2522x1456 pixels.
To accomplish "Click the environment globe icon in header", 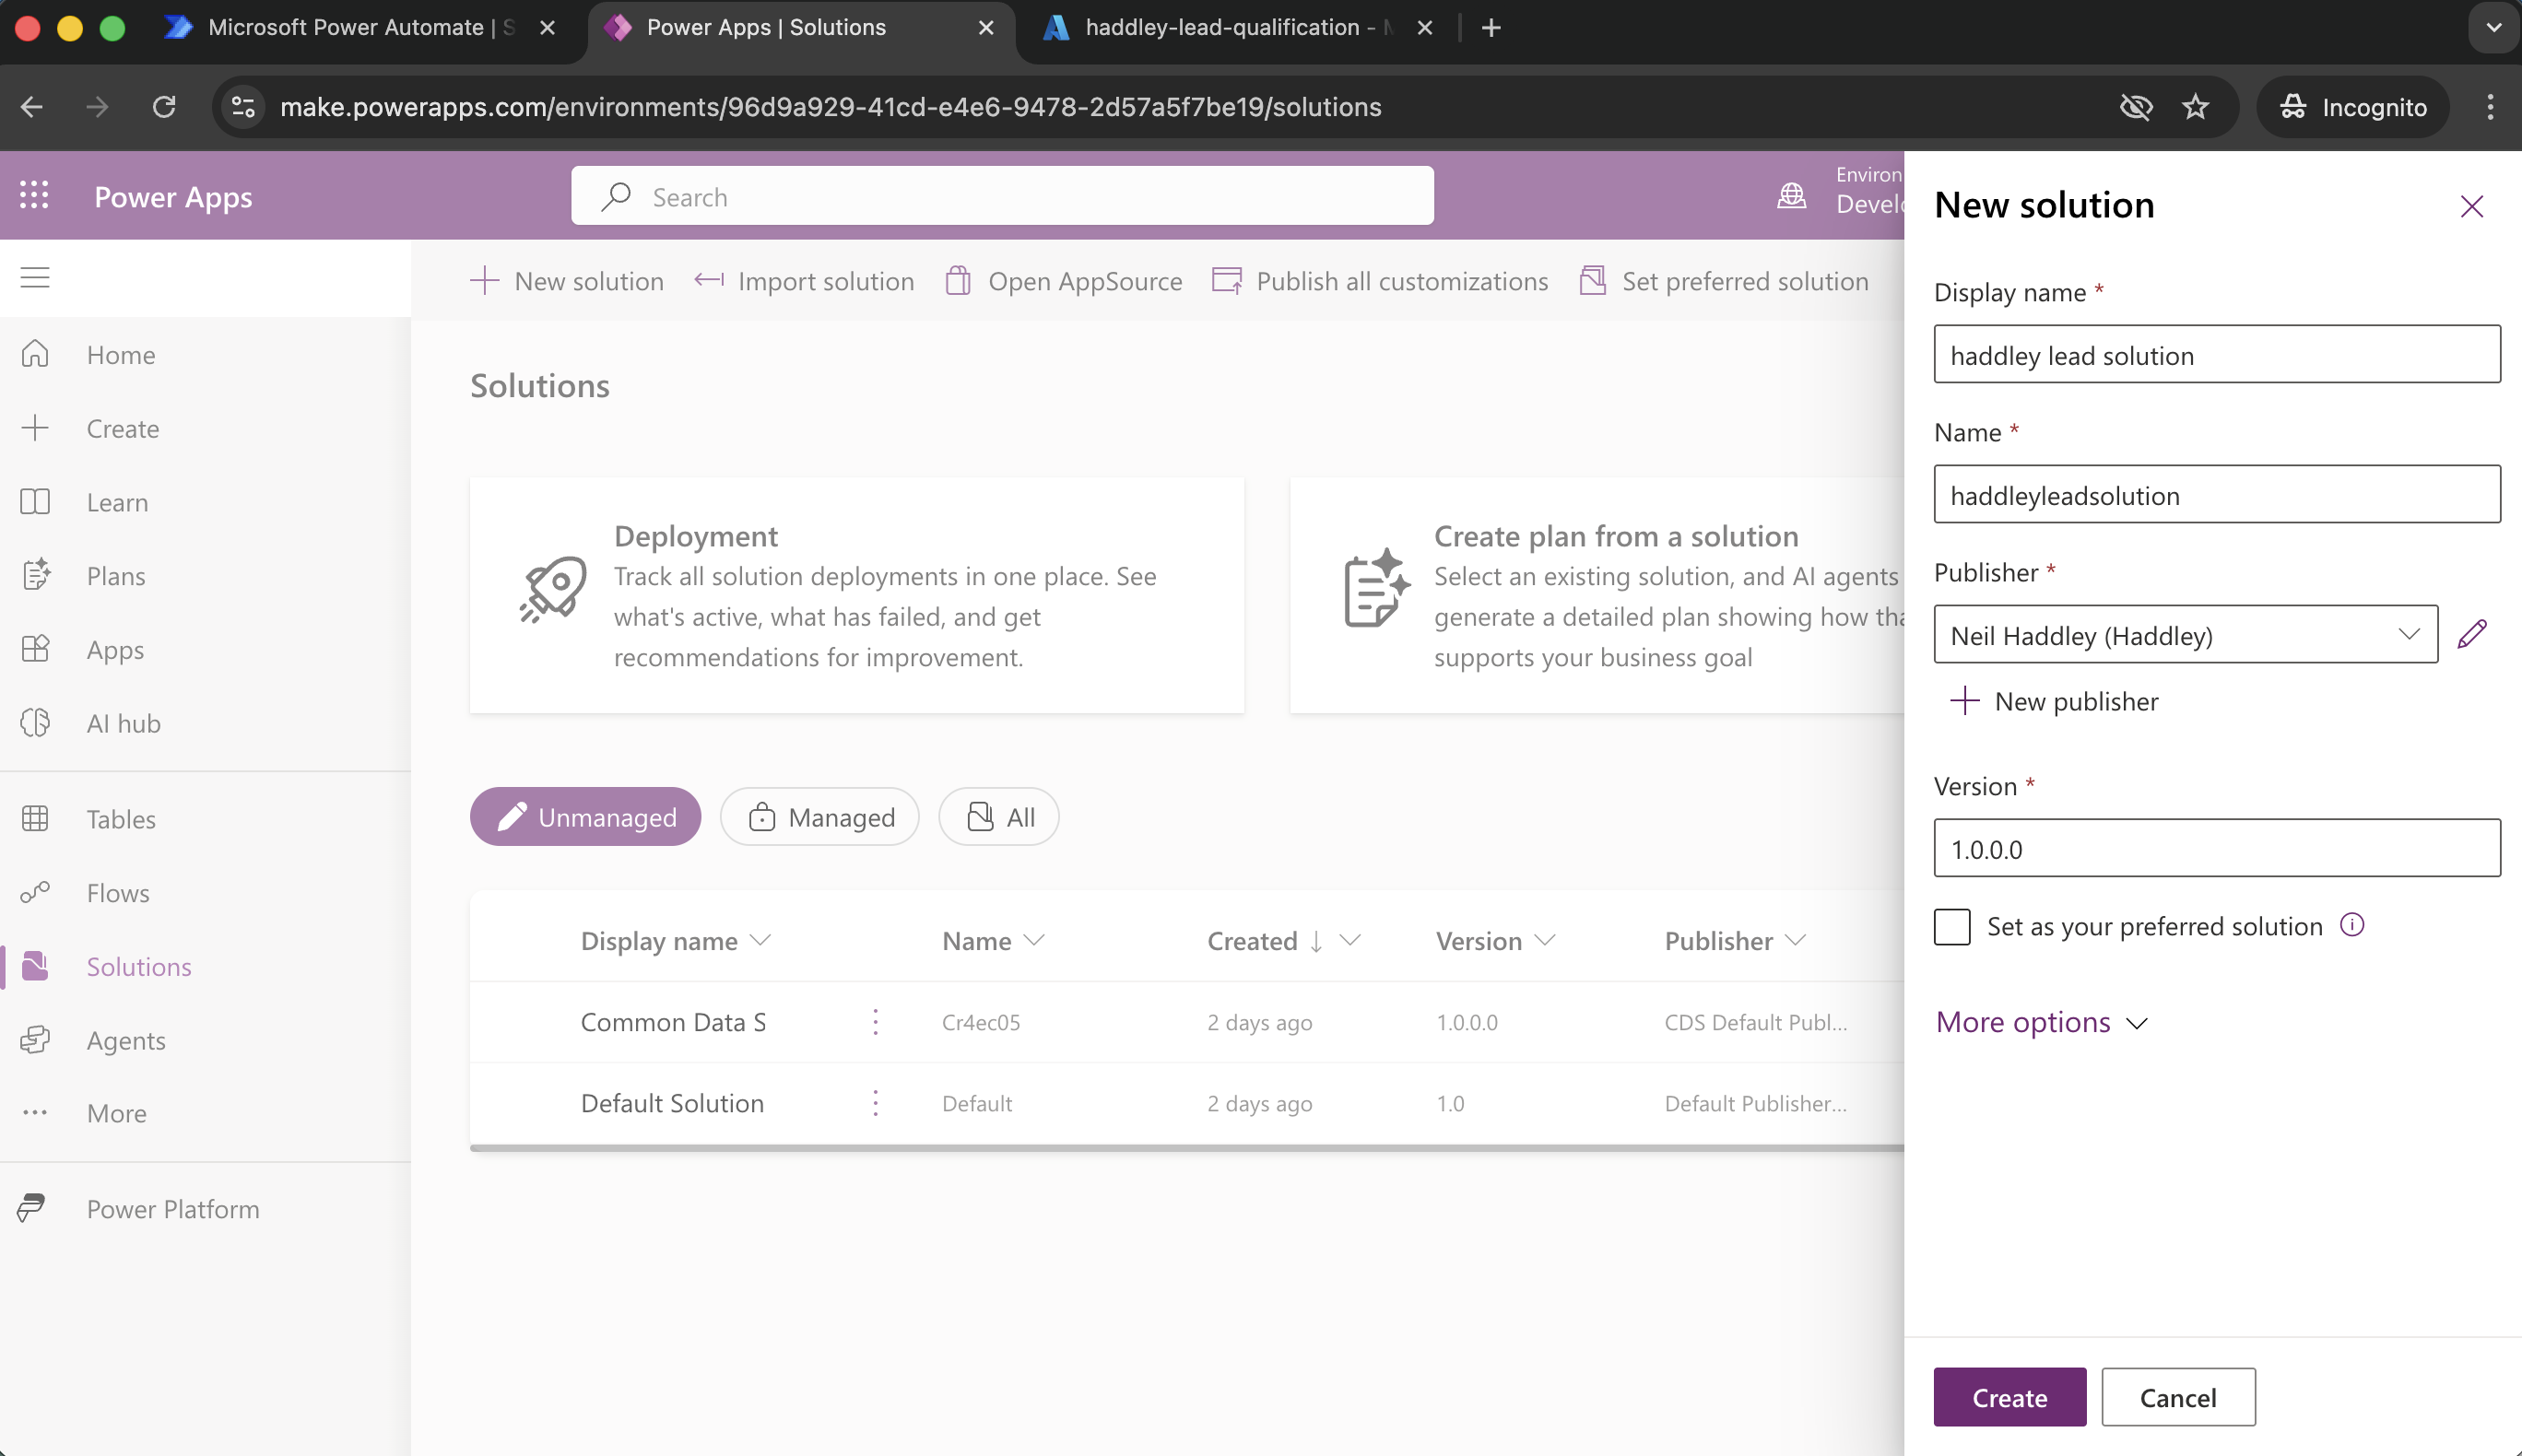I will 1791,195.
